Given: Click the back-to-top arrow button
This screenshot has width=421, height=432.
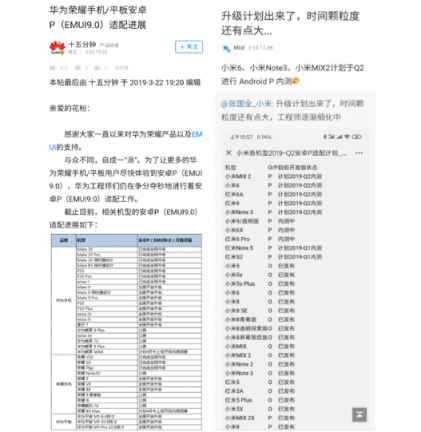Looking at the screenshot, I should point(359,414).
